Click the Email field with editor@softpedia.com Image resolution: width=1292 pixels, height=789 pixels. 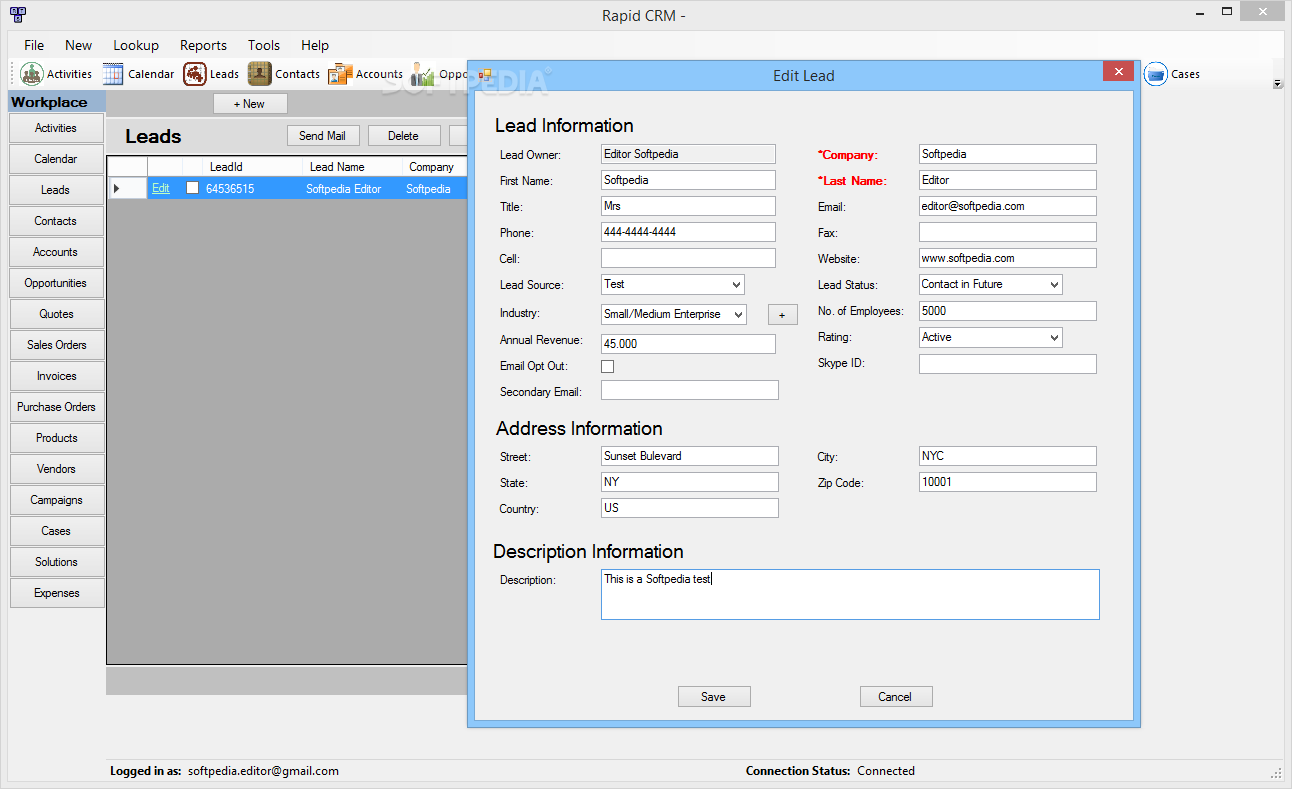point(1008,206)
